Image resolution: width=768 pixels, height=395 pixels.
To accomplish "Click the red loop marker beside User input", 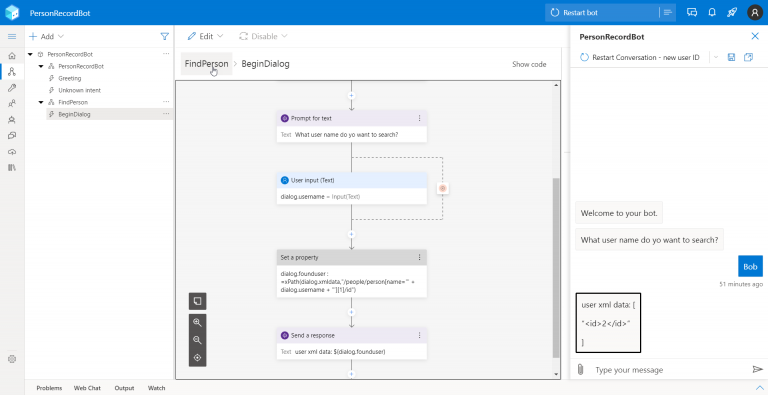I will click(x=443, y=188).
